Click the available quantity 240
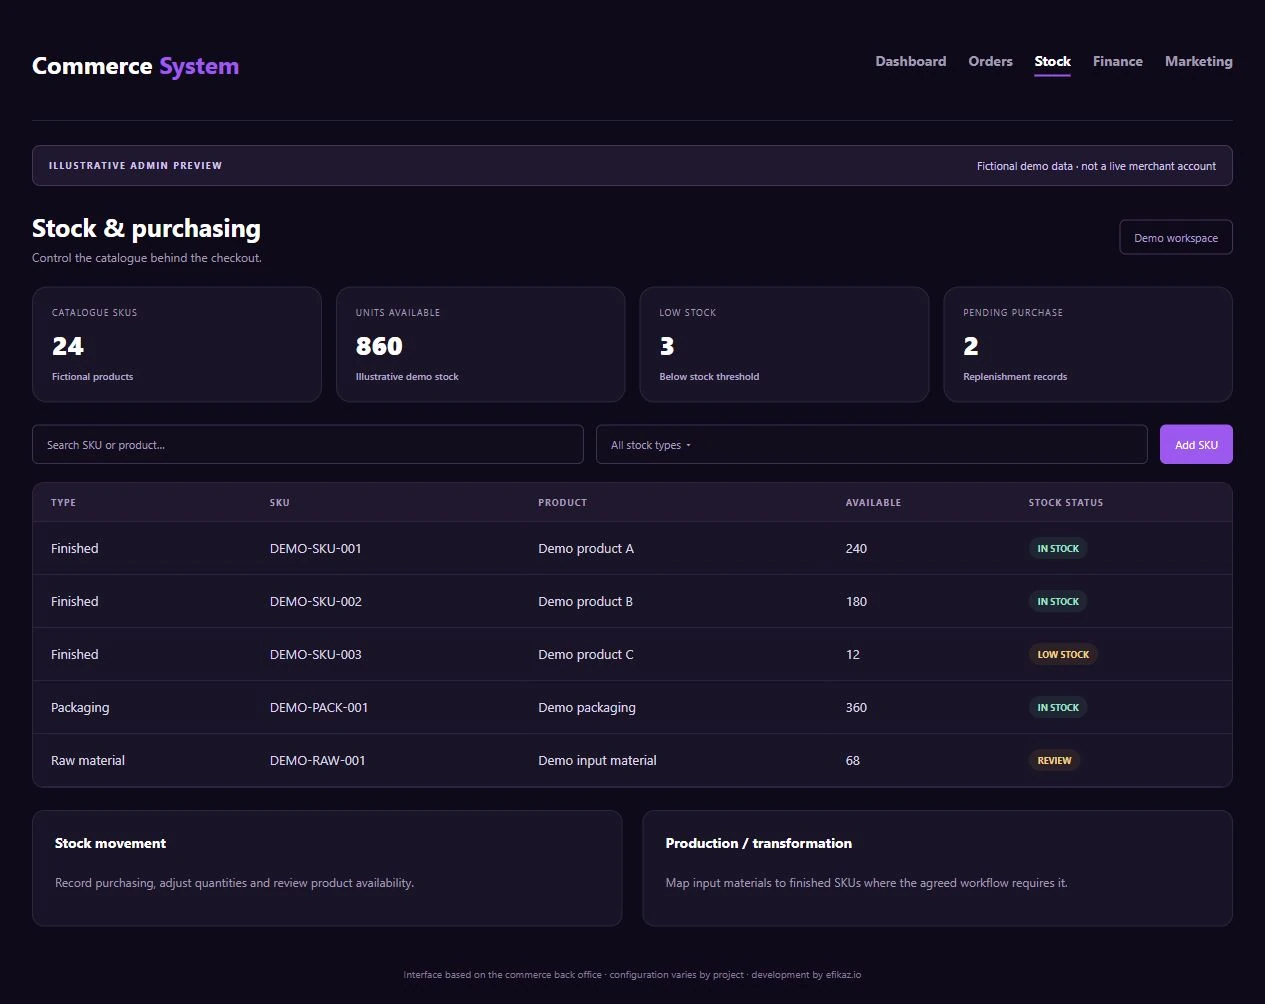 (856, 548)
